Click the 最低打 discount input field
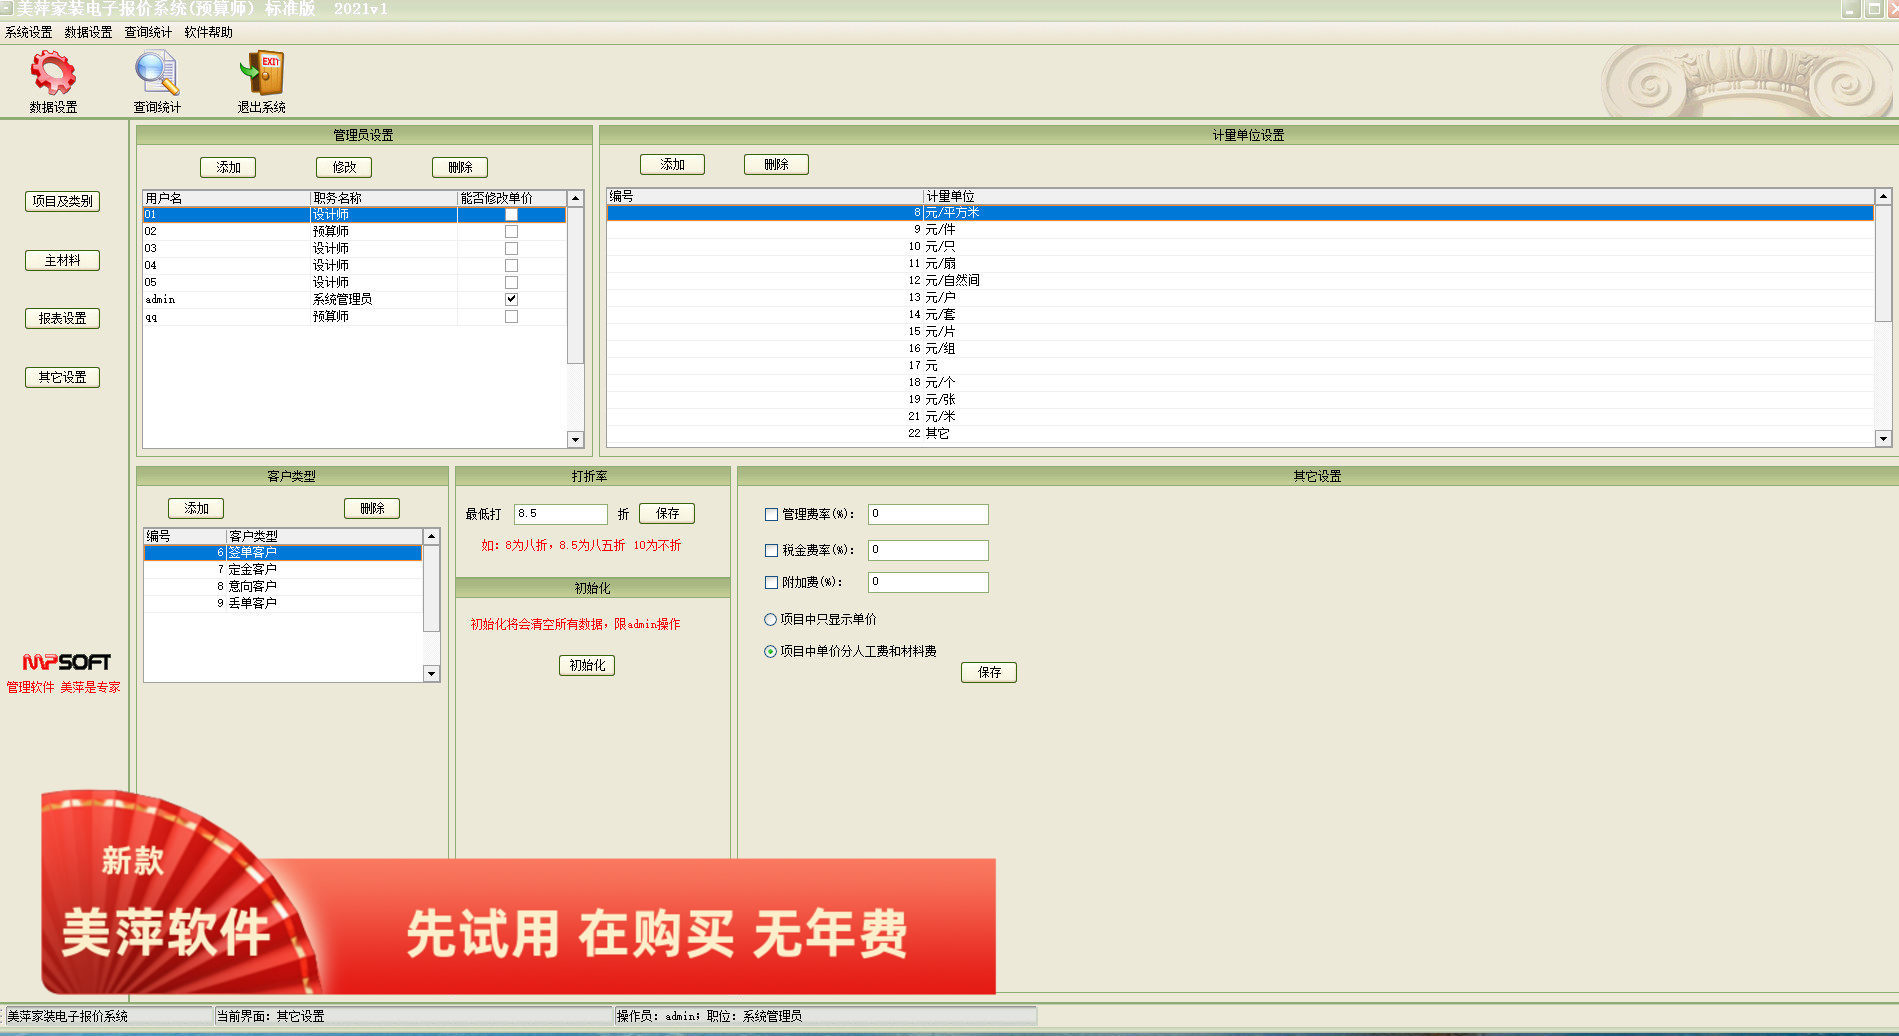Viewport: 1899px width, 1036px height. [x=561, y=514]
